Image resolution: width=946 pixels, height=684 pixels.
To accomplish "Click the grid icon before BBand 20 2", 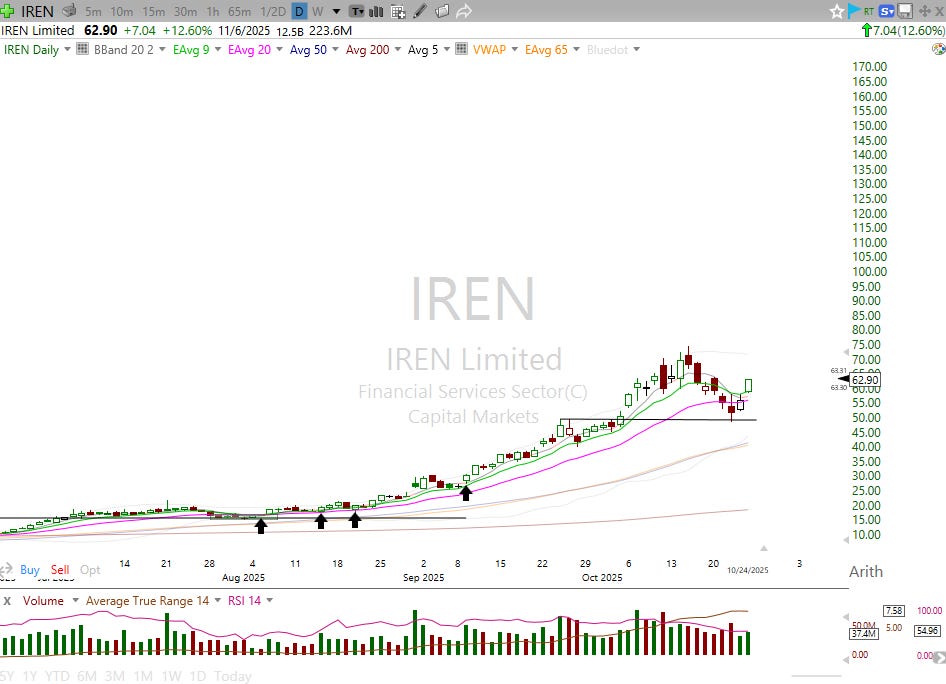I will pyautogui.click(x=82, y=49).
